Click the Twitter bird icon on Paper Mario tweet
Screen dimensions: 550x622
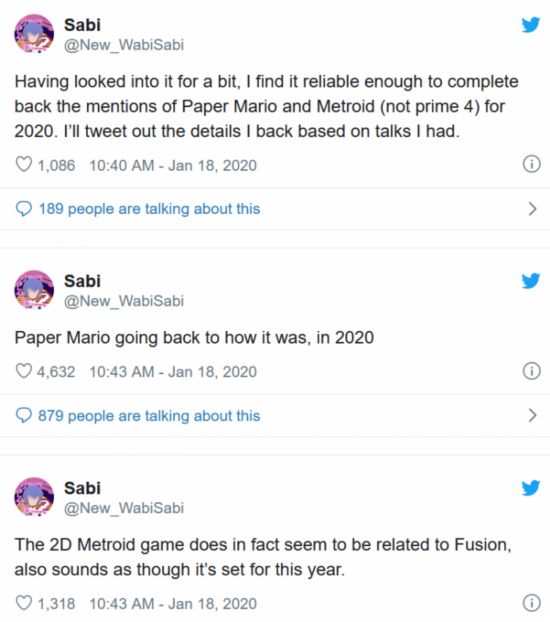[x=531, y=281]
